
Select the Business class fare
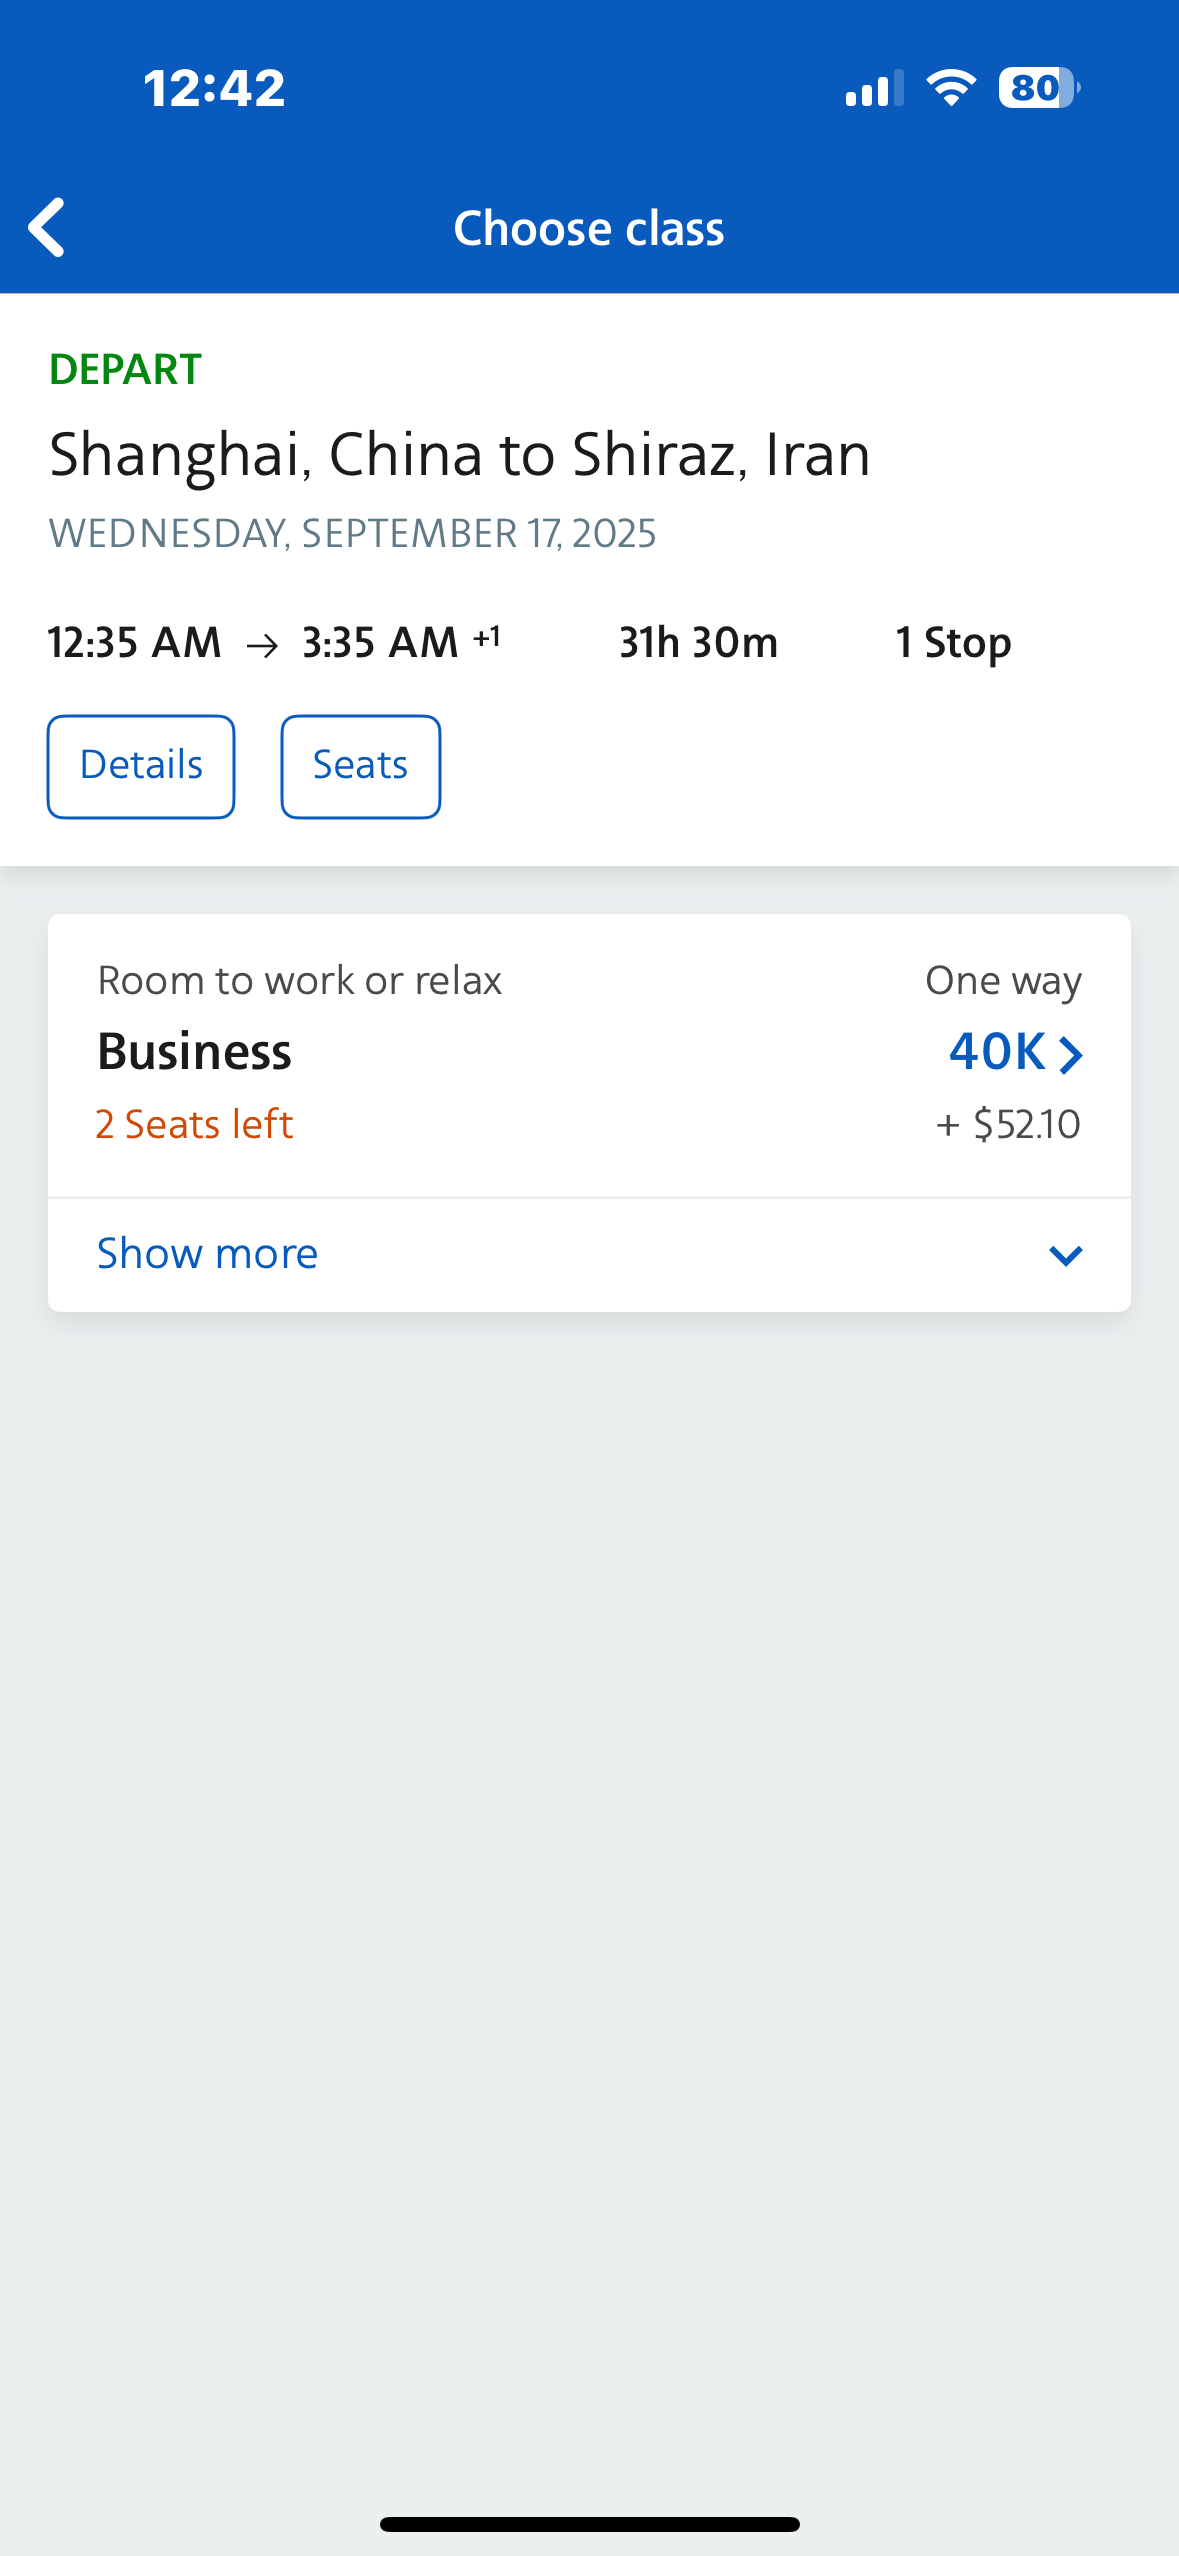pos(195,1052)
